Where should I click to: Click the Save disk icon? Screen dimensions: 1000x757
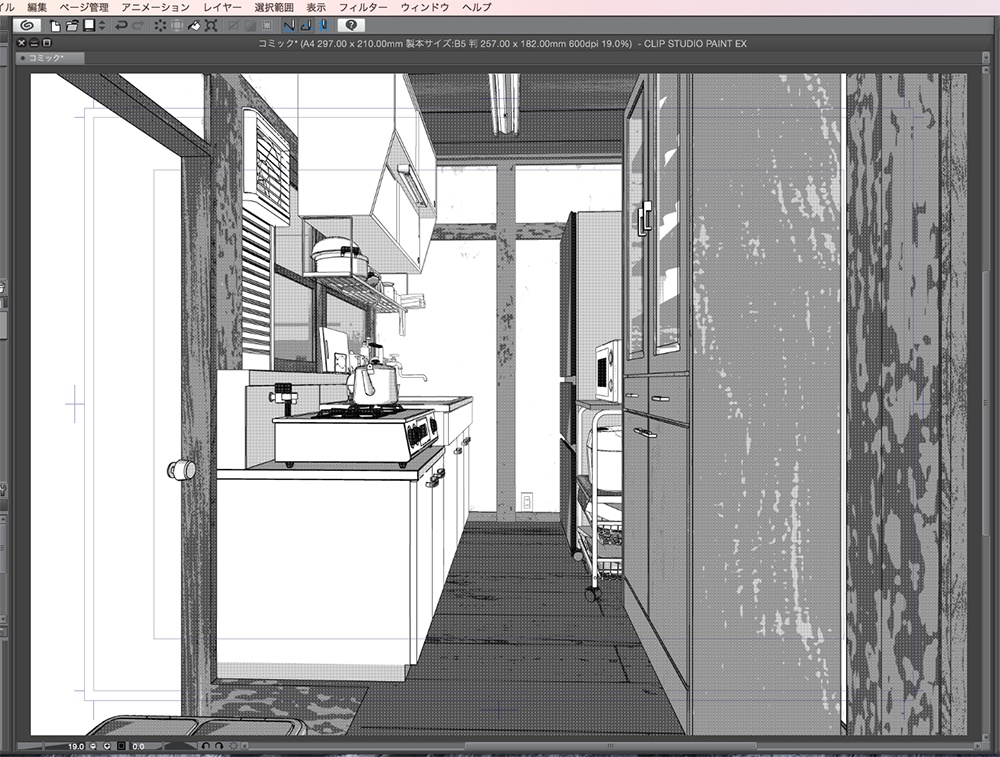[x=89, y=26]
